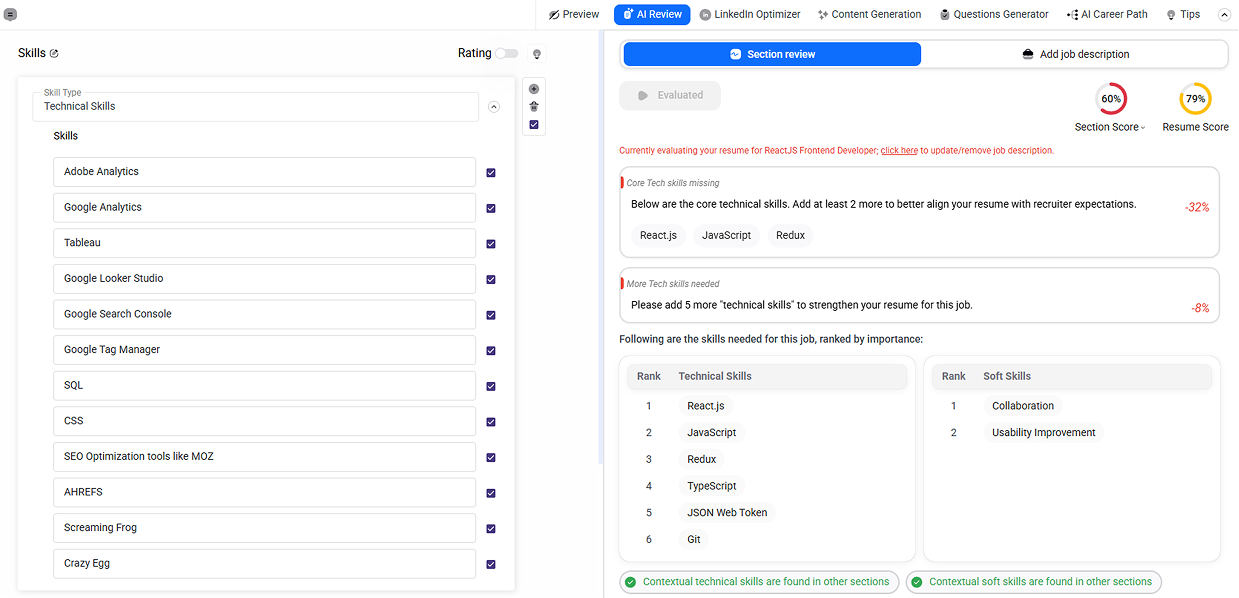Edit the Screaming Frog skill field
Image resolution: width=1239 pixels, height=598 pixels.
264,528
